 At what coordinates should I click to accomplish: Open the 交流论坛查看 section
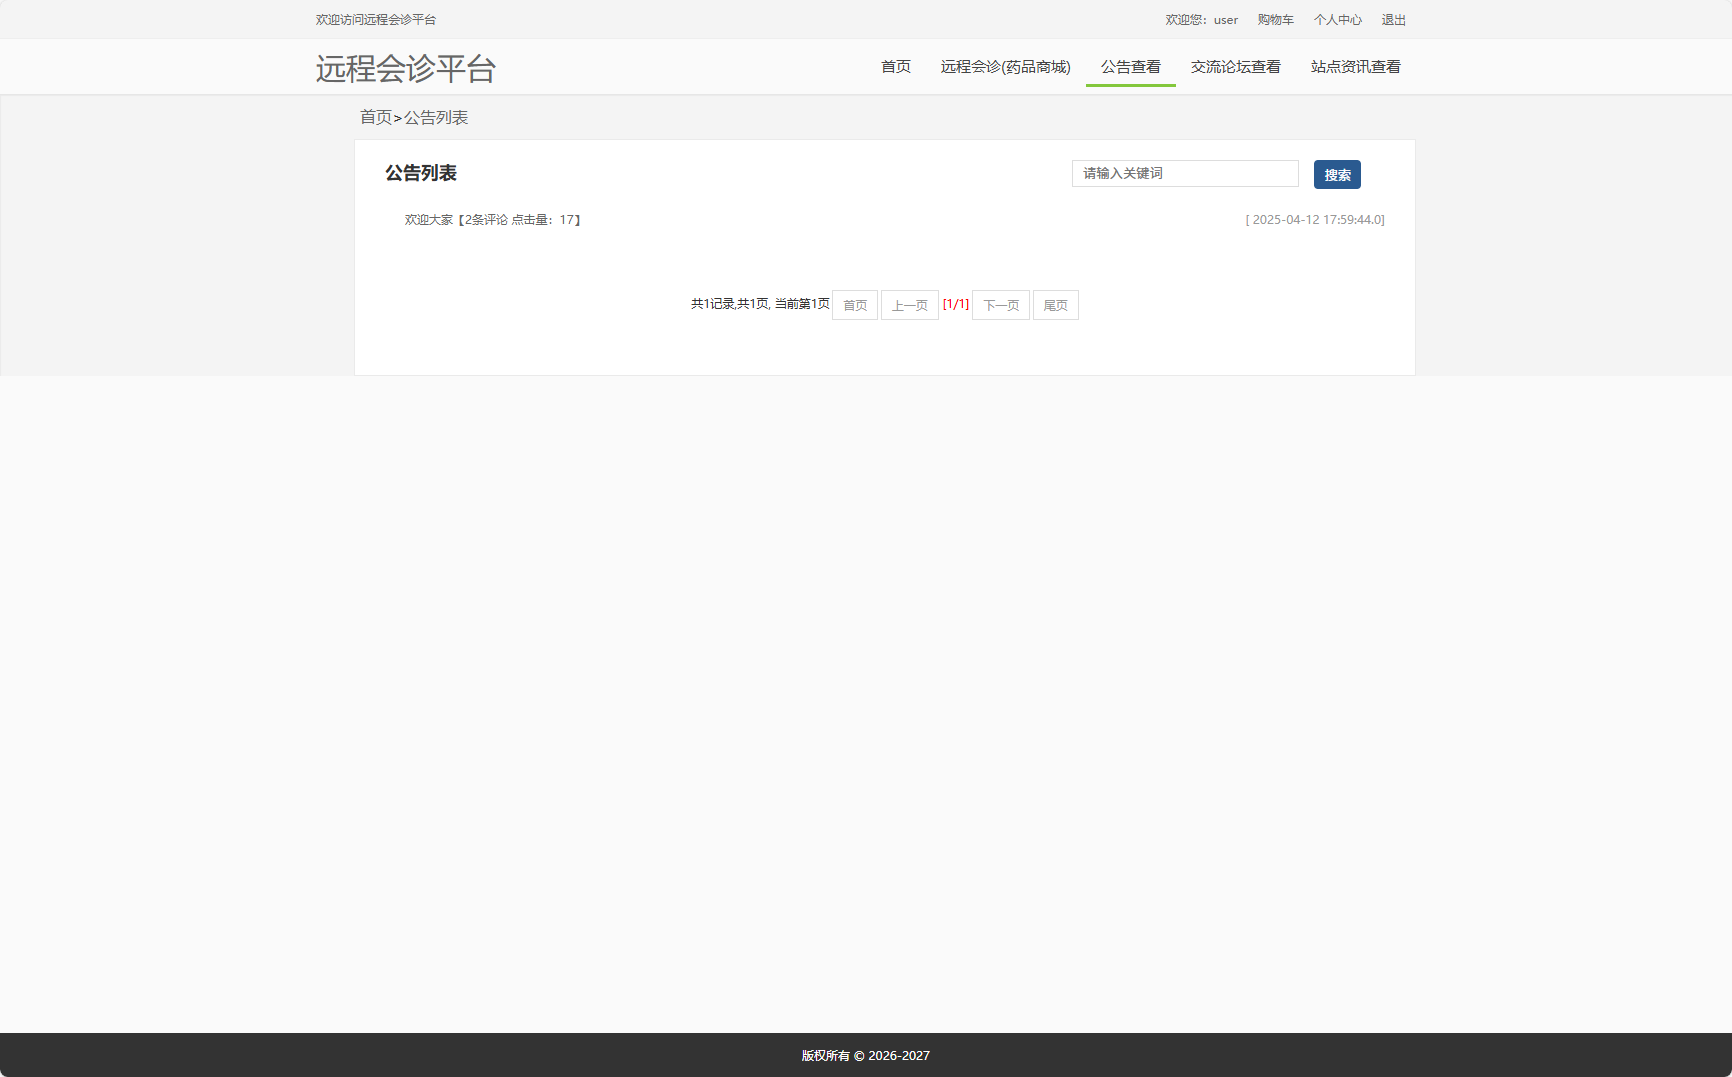click(1235, 66)
